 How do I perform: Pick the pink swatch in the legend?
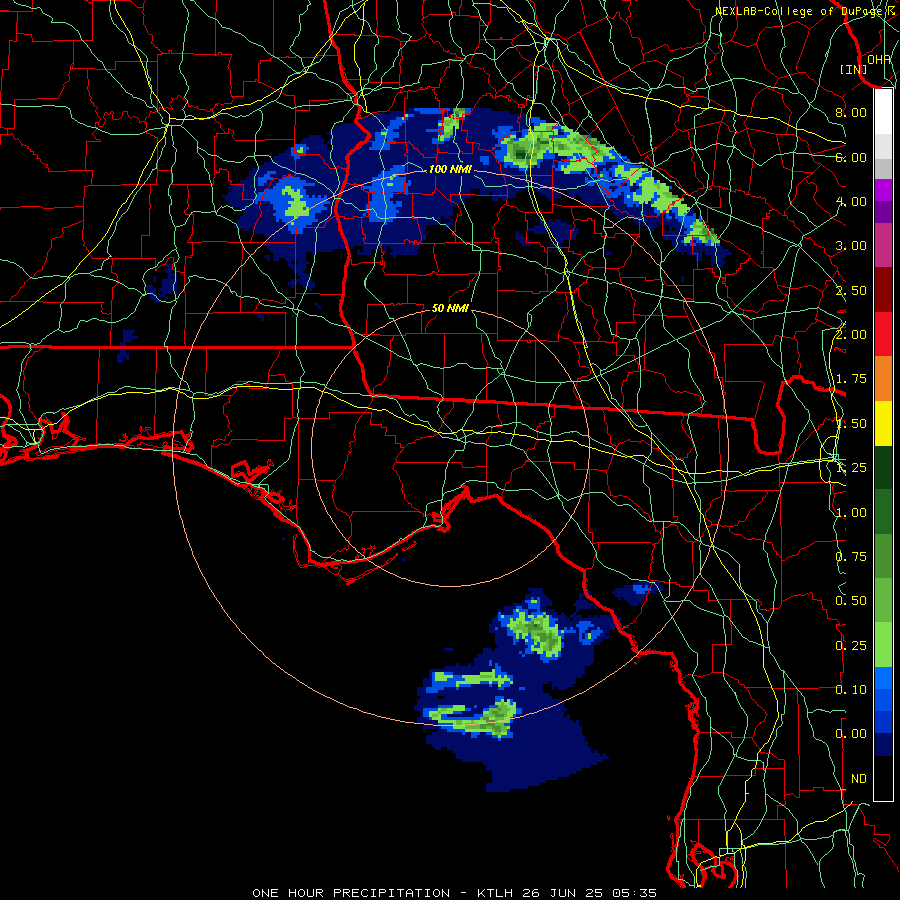click(883, 245)
